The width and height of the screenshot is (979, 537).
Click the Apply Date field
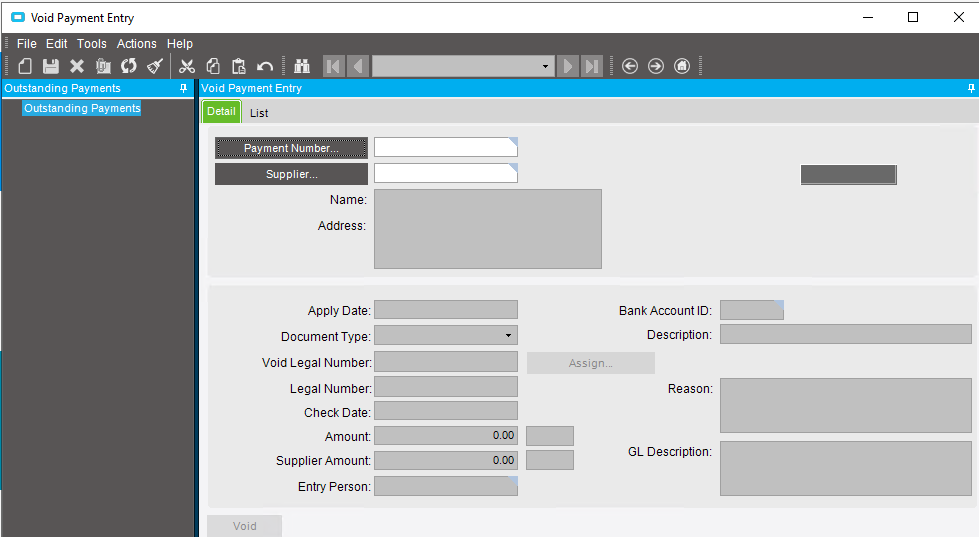pyautogui.click(x=446, y=310)
